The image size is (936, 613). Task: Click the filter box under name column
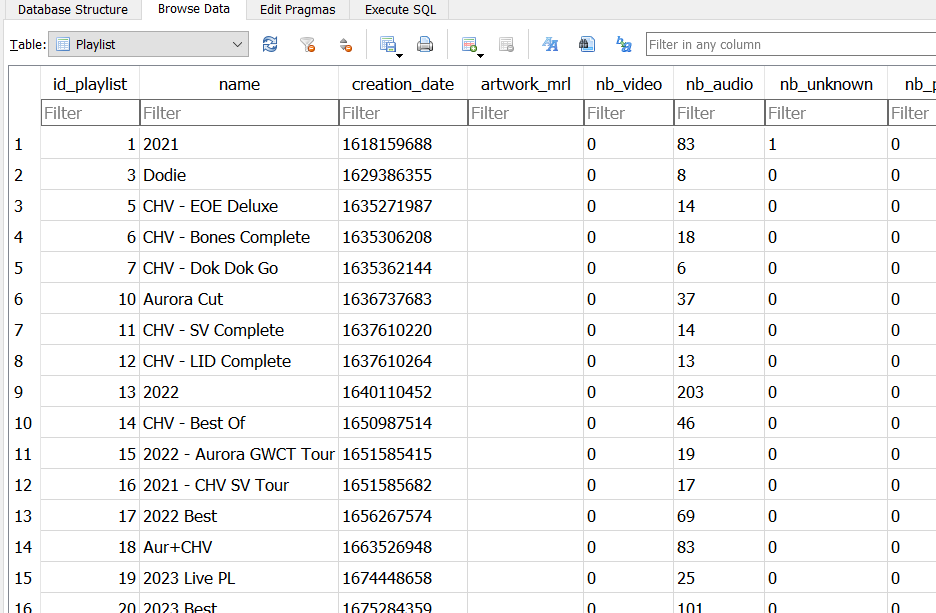point(238,113)
